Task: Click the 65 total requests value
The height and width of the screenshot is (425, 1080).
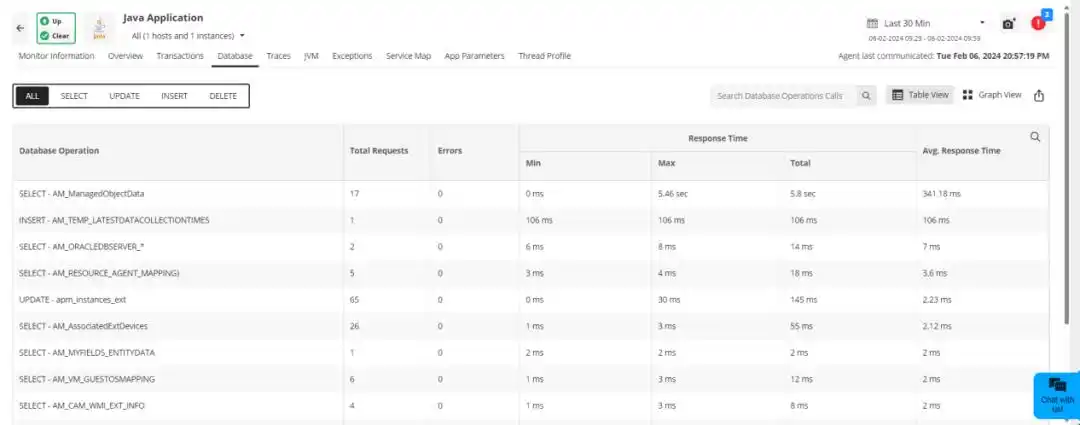Action: click(x=354, y=300)
